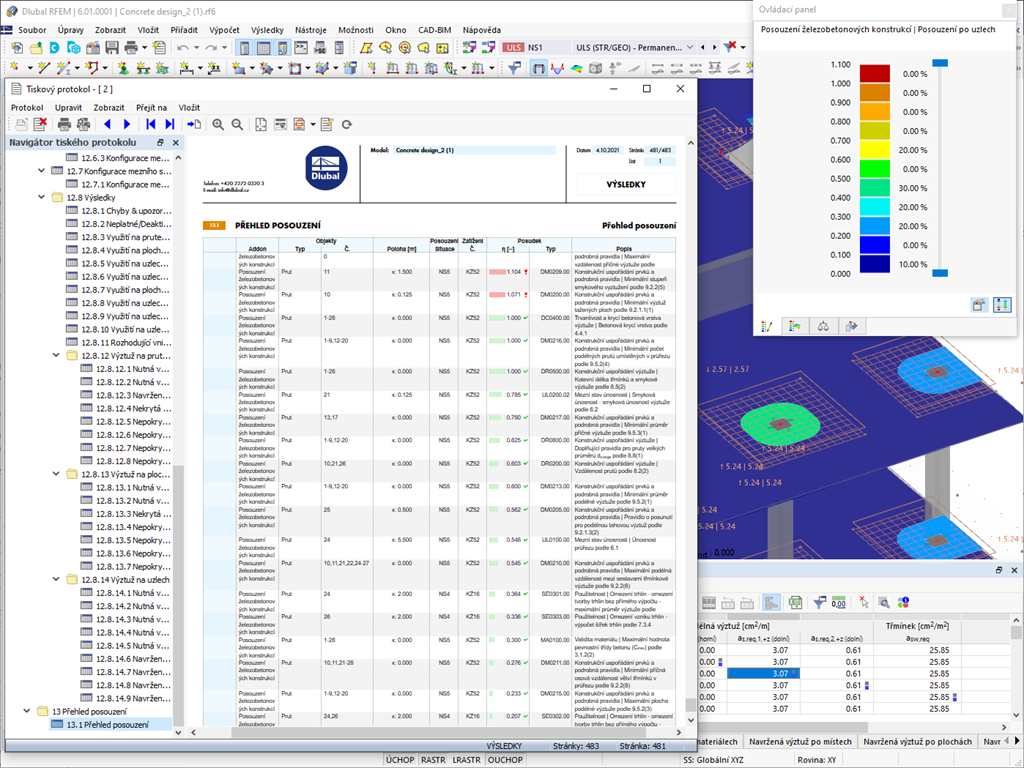Collapse 12.8.12 Výztuž na prut folder
Screen dimensions: 1024x768
click(56, 355)
